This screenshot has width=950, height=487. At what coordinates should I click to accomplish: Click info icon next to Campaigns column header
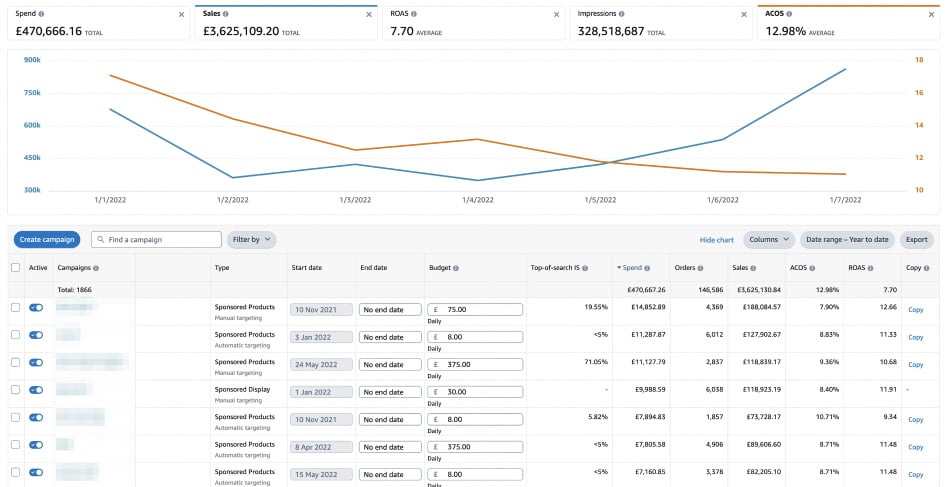pyautogui.click(x=96, y=268)
